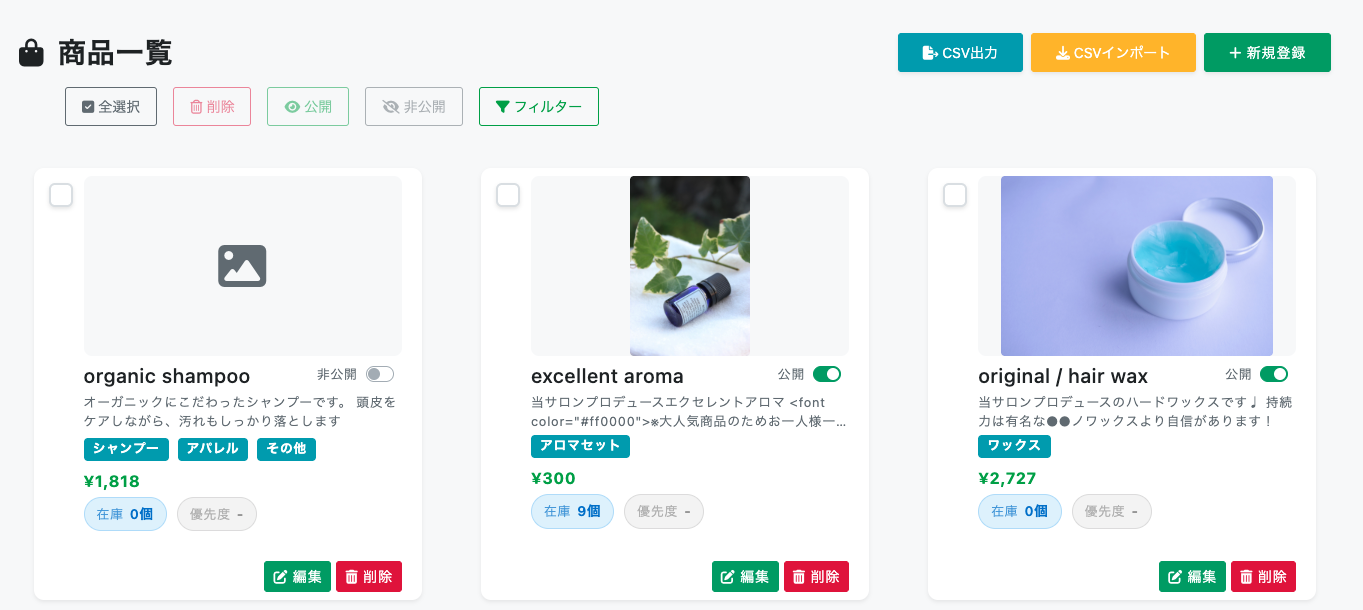Click the excellent aroma 優先度 badge
This screenshot has width=1363, height=610.
coord(664,511)
